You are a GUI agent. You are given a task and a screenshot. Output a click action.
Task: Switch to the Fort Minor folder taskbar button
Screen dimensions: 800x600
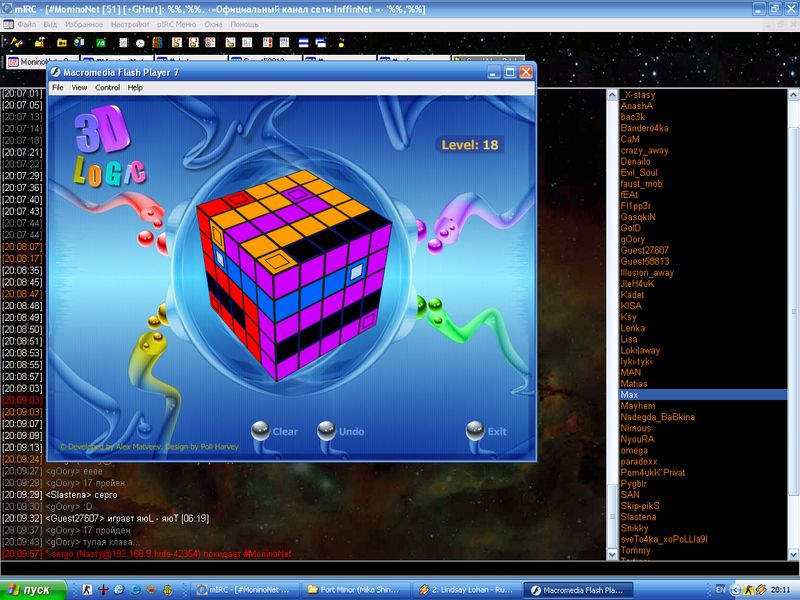356,590
